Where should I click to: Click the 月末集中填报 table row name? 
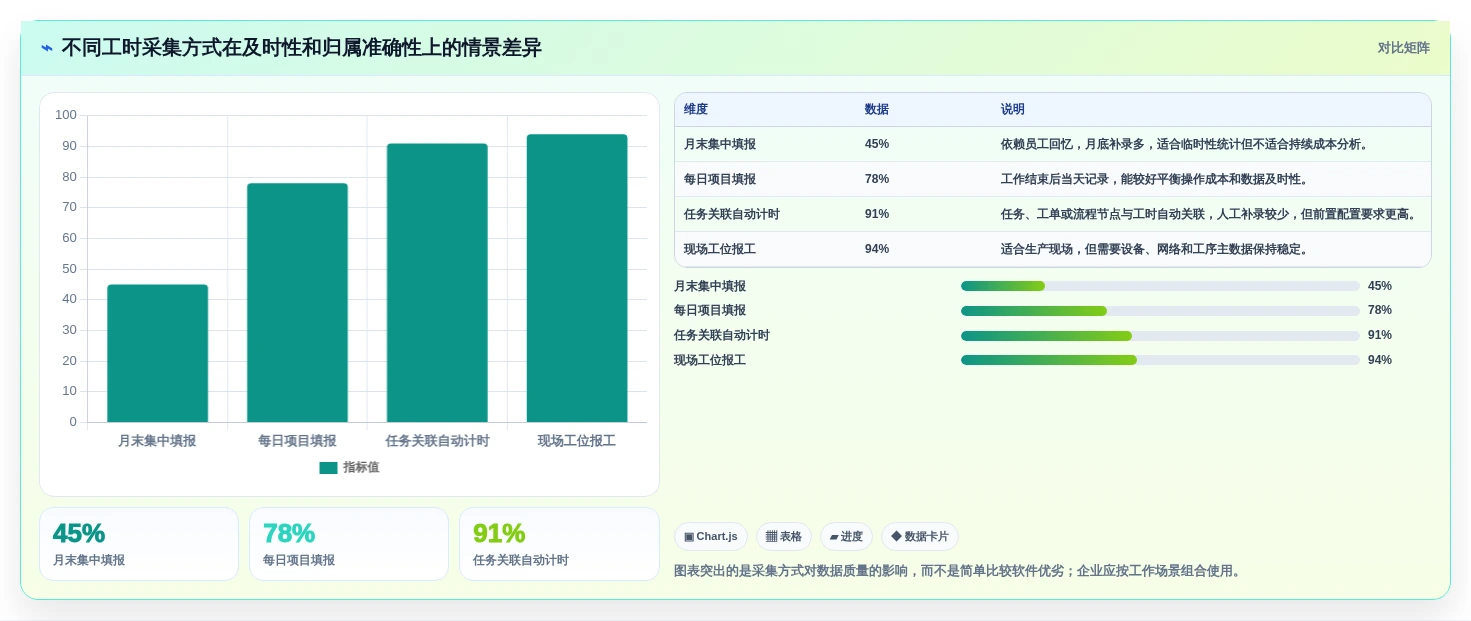pyautogui.click(x=720, y=144)
